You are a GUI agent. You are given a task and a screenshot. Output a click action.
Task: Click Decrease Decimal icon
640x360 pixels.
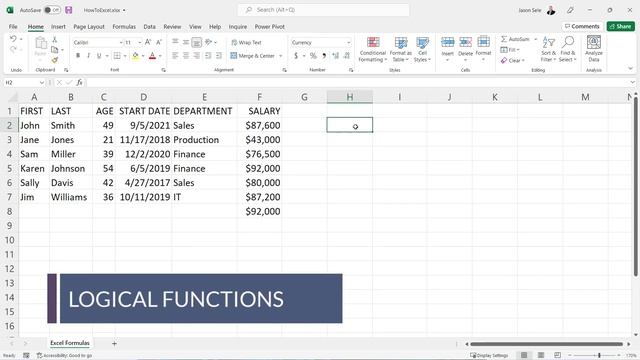pyautogui.click(x=347, y=56)
